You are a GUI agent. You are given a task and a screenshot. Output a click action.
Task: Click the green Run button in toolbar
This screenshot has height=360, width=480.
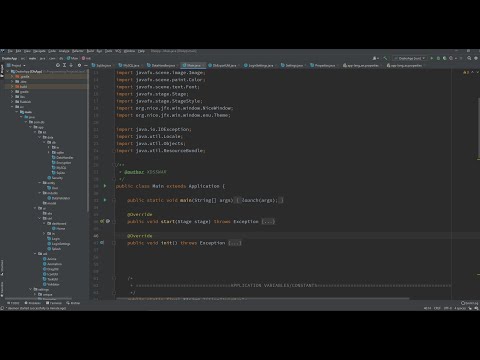coord(432,58)
